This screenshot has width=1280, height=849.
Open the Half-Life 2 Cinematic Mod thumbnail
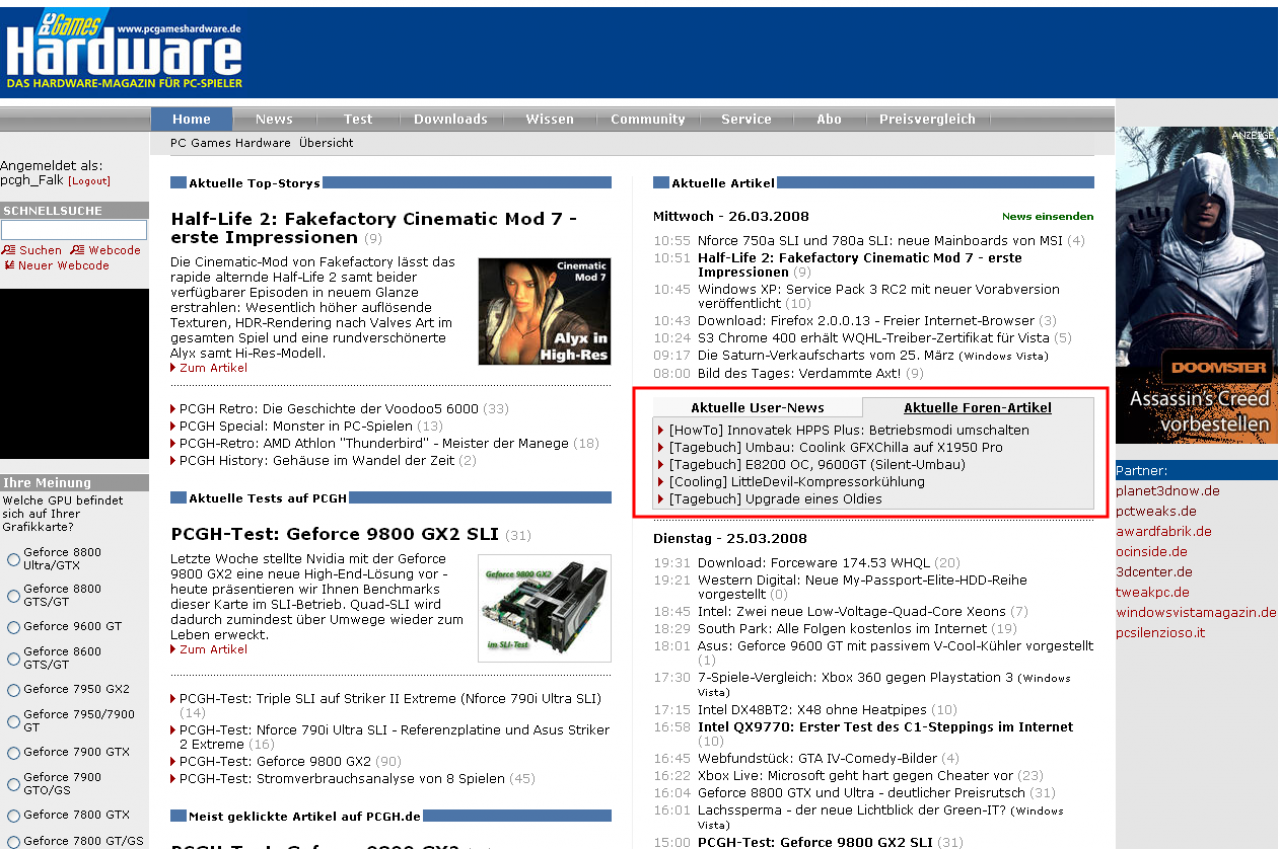coord(544,312)
